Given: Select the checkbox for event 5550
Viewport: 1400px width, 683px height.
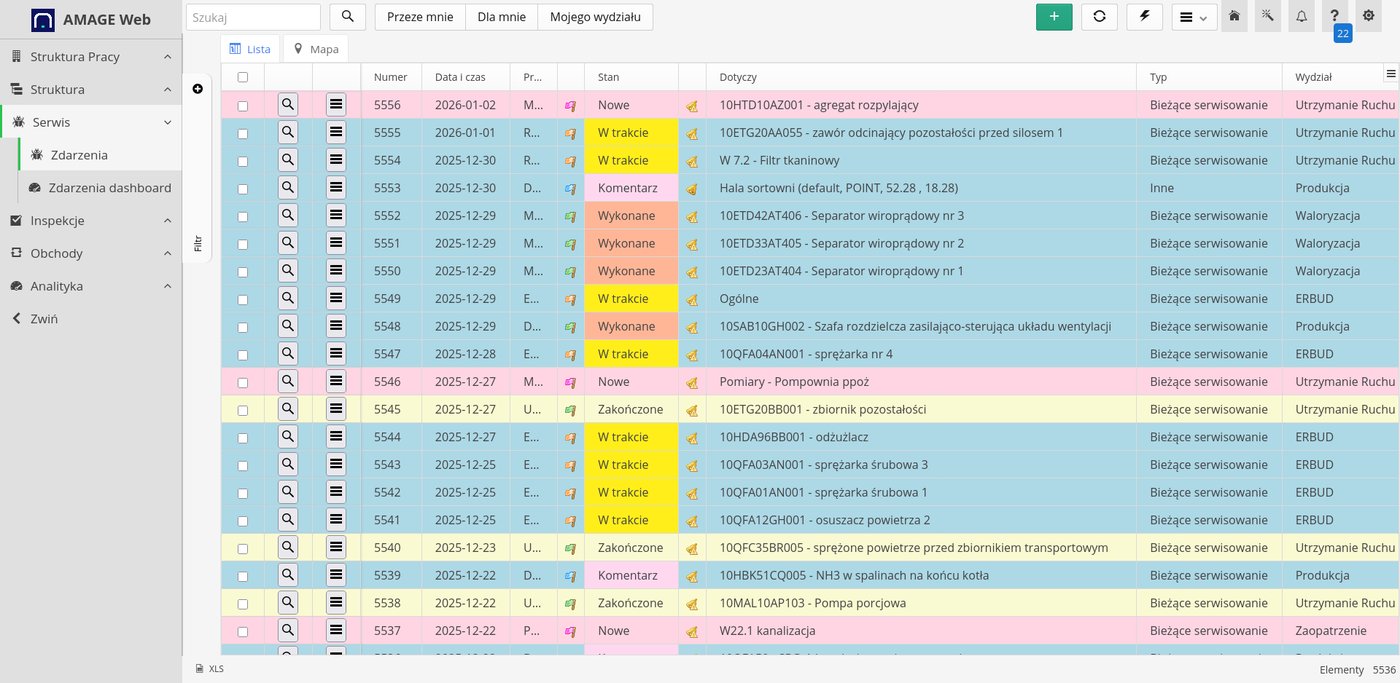Looking at the screenshot, I should [242, 271].
